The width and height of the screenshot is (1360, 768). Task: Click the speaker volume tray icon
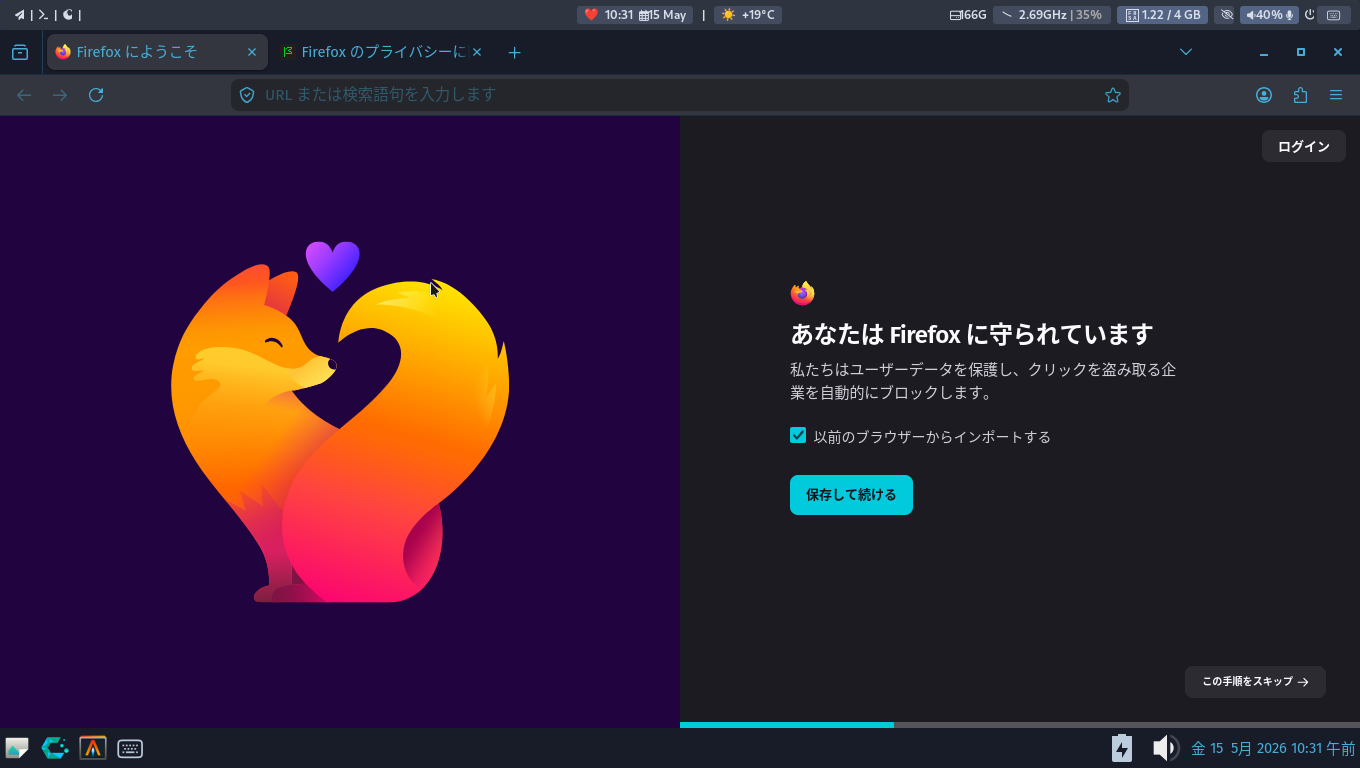pos(1165,748)
